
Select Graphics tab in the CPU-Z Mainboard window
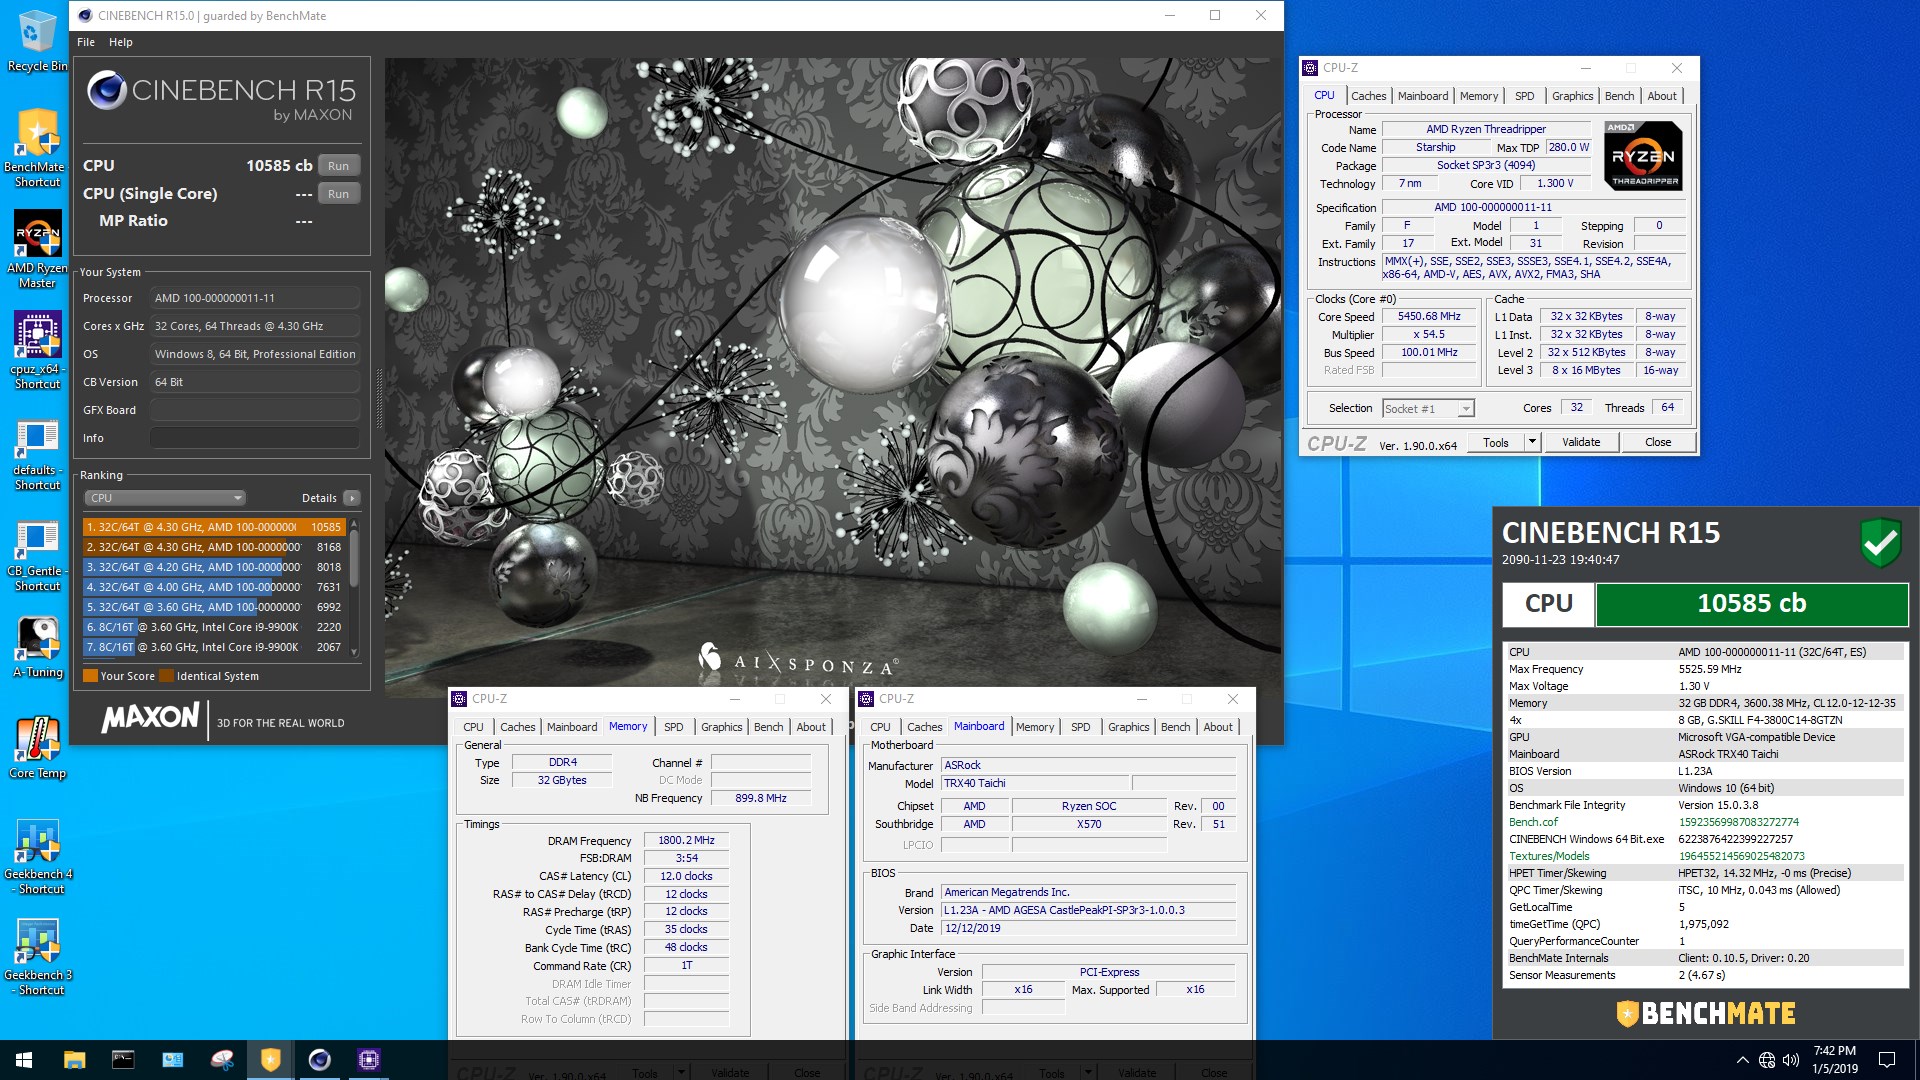click(1128, 727)
